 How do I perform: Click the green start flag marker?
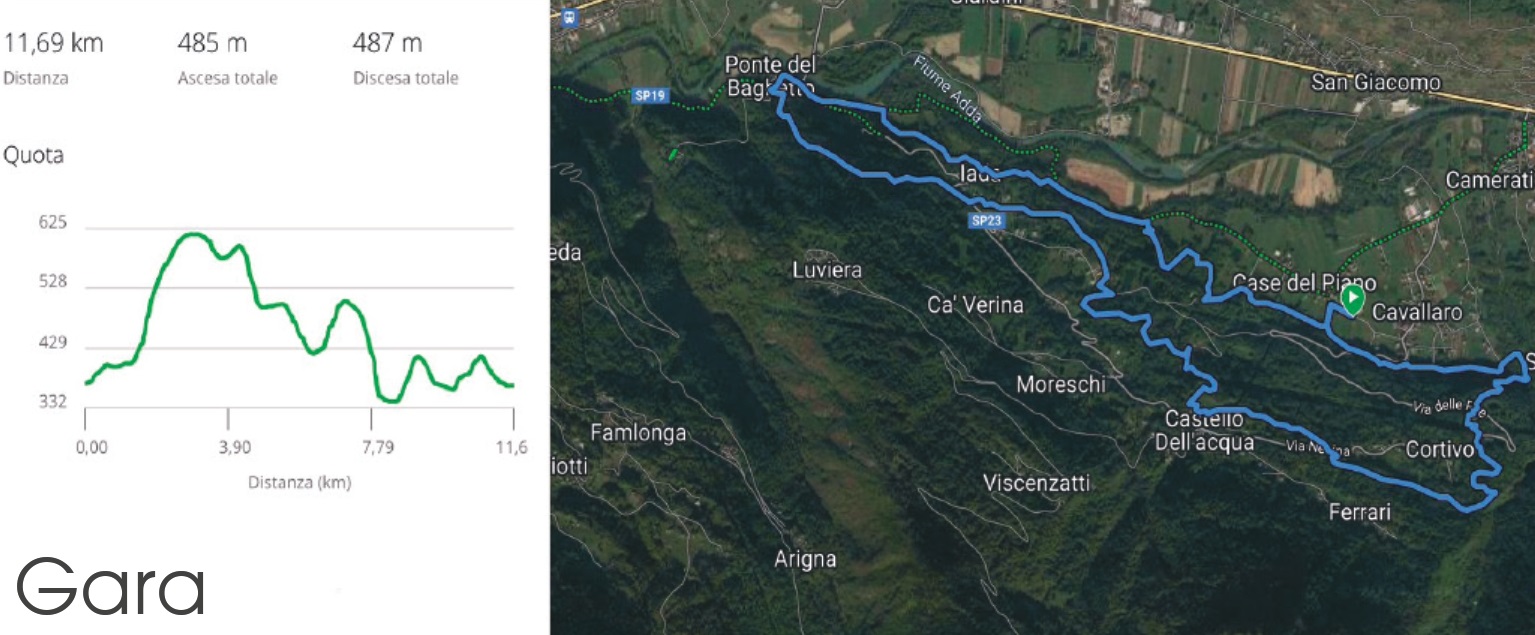click(1352, 299)
